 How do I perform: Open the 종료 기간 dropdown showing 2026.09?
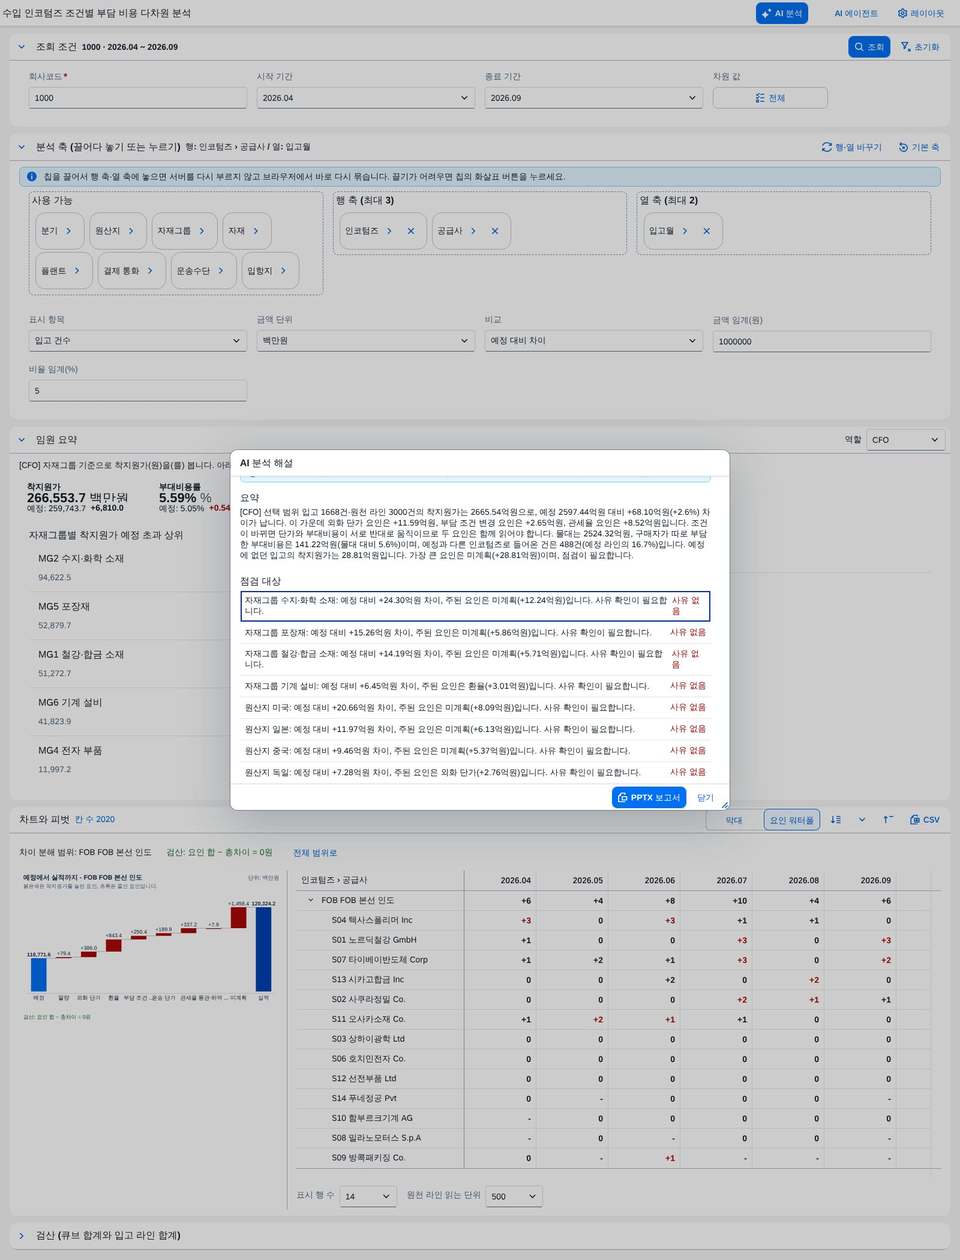click(x=593, y=98)
